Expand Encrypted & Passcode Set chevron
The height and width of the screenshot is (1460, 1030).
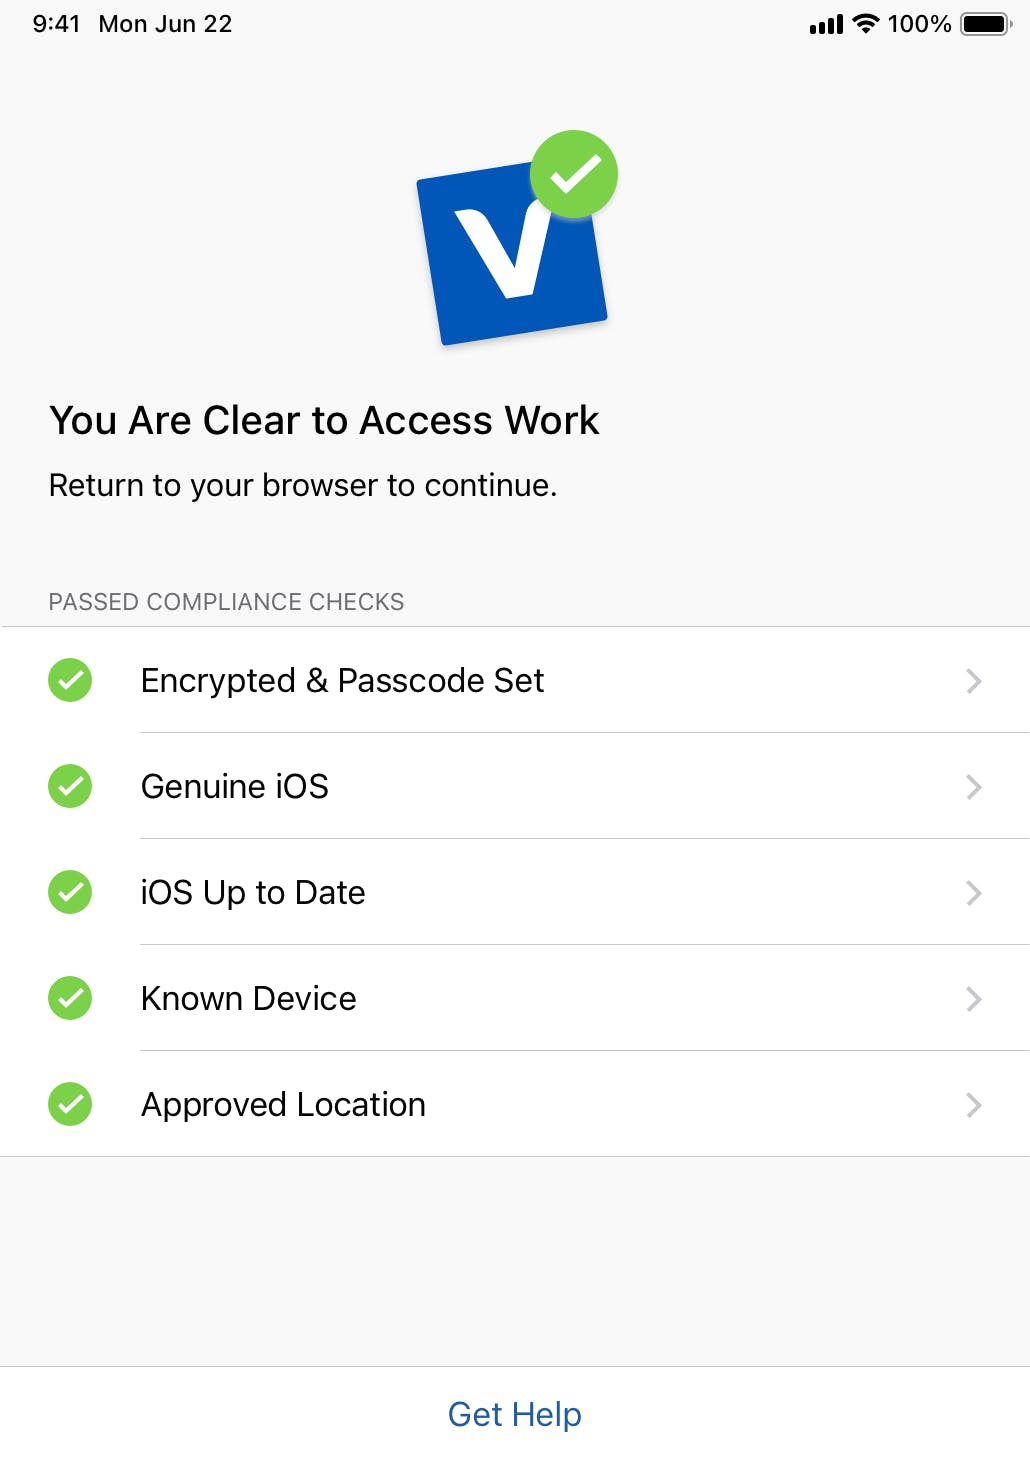click(x=974, y=681)
